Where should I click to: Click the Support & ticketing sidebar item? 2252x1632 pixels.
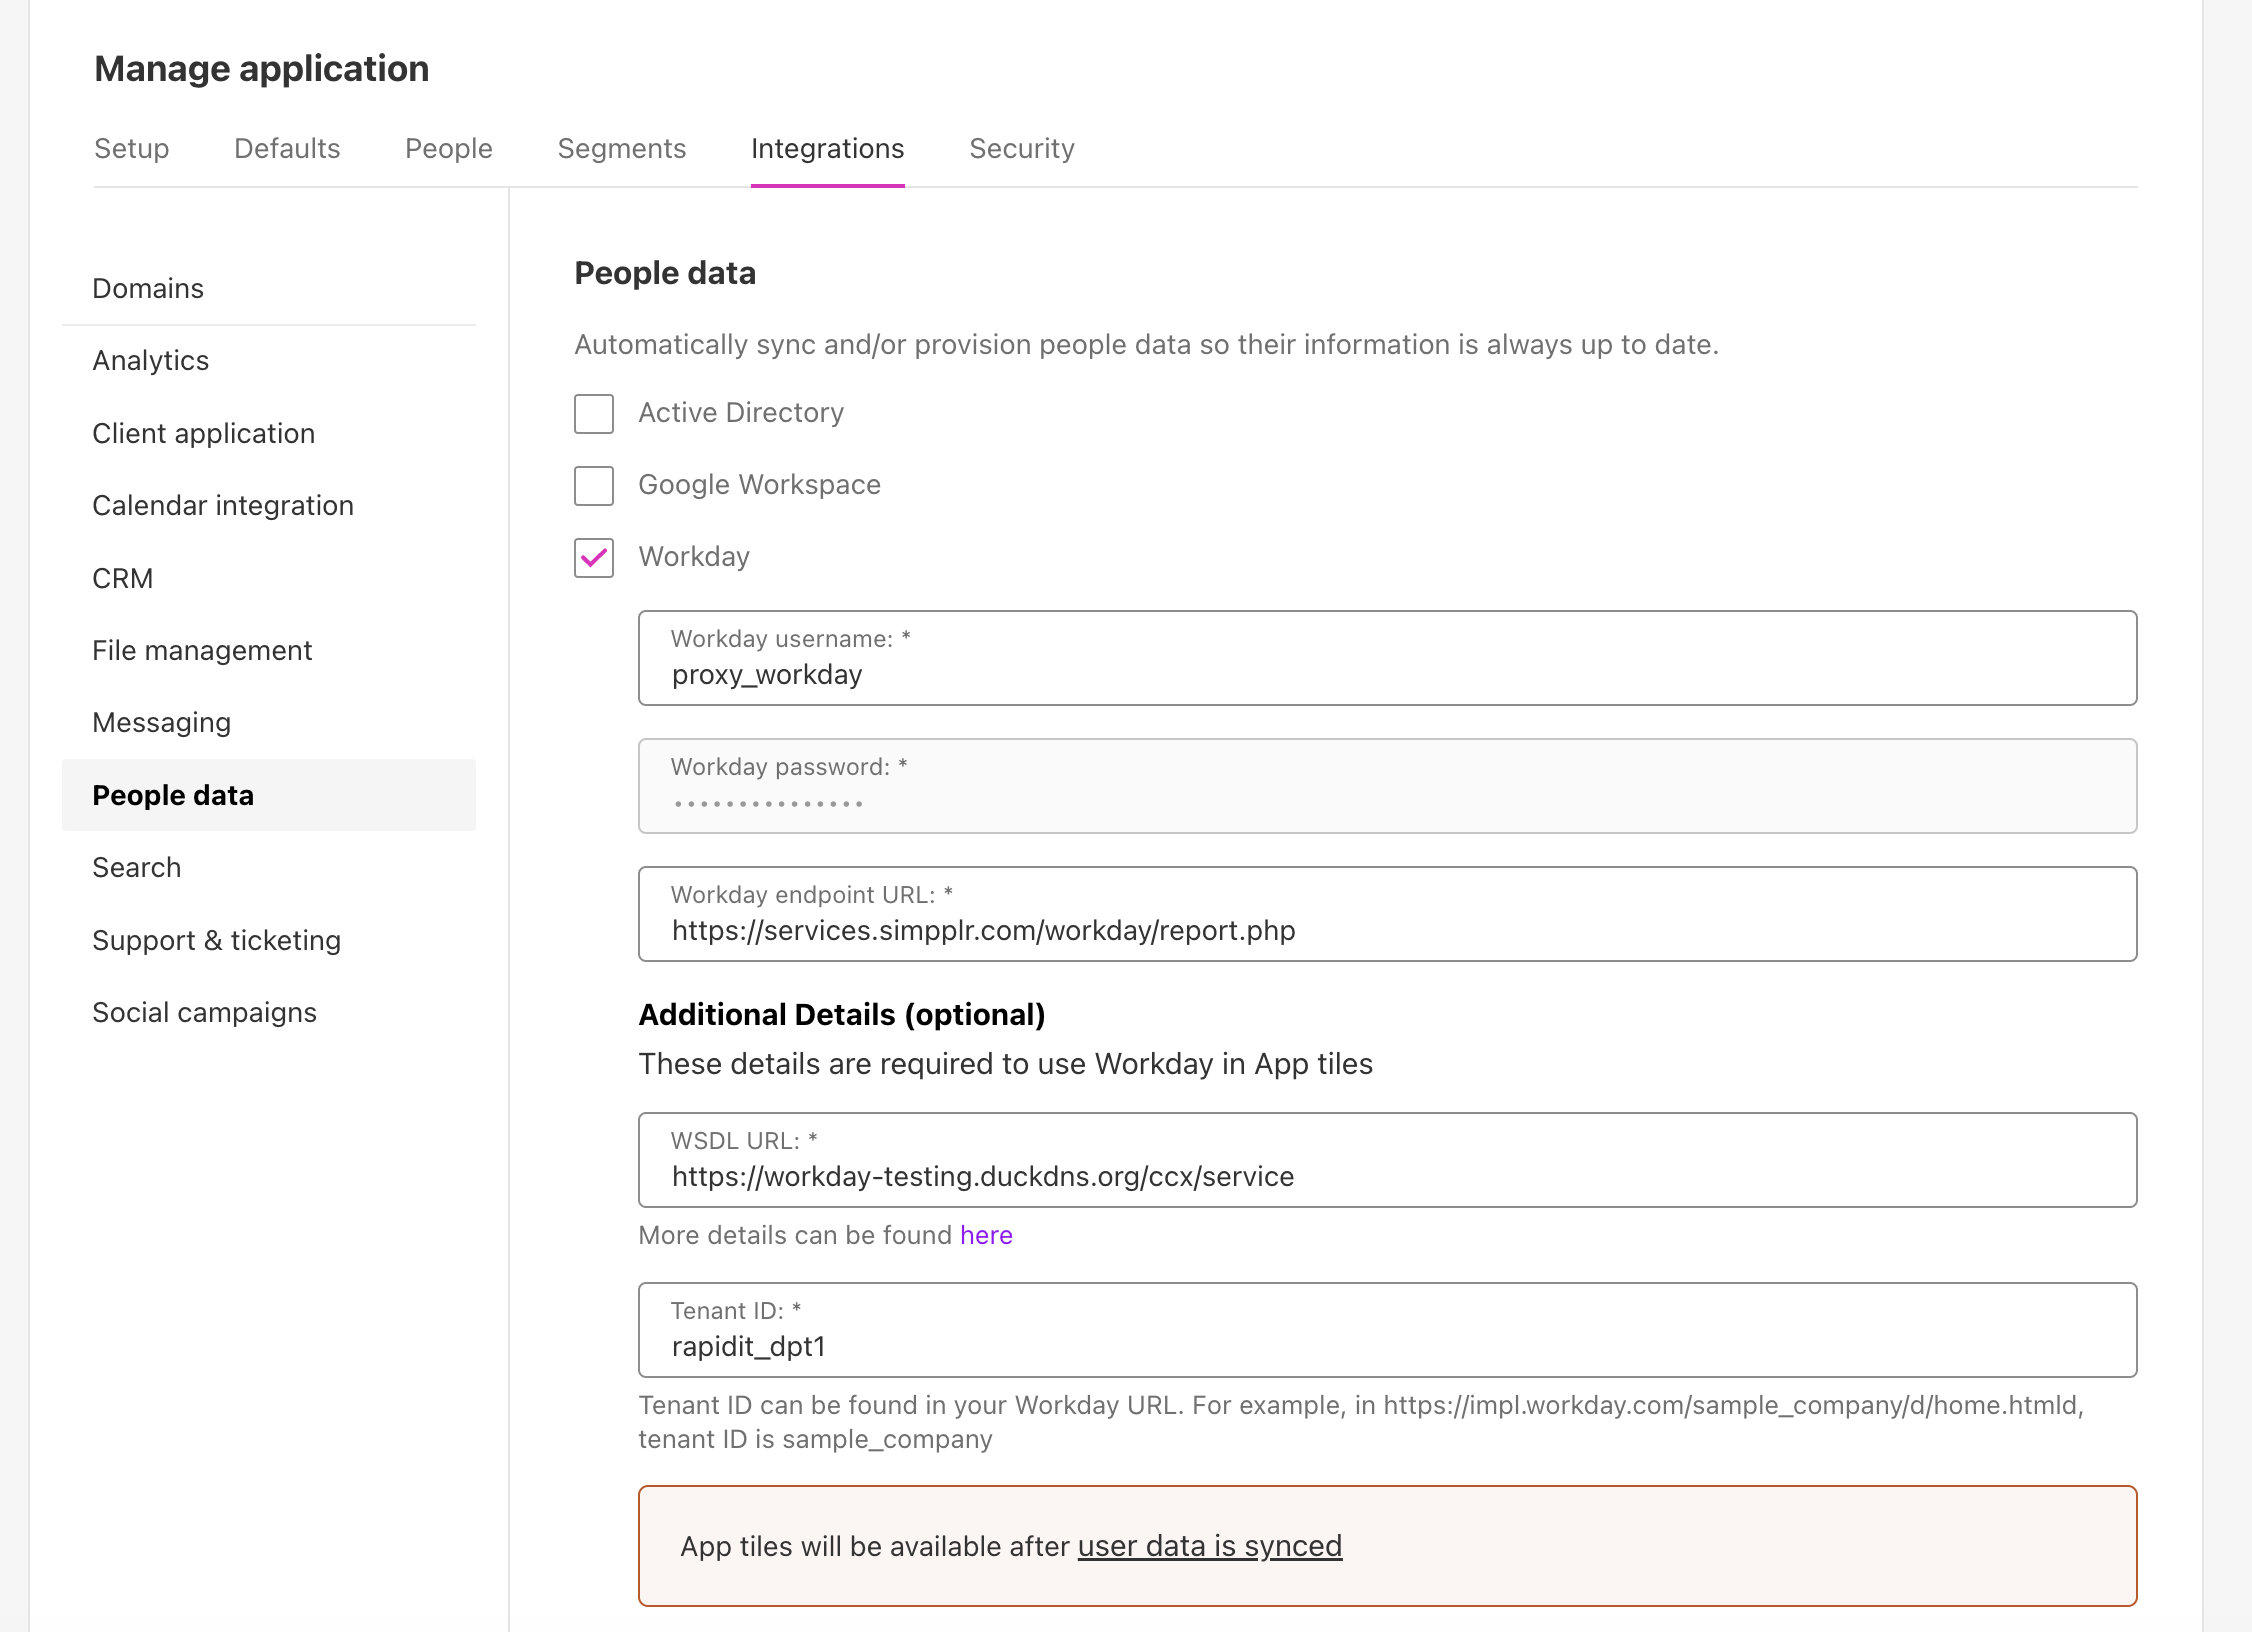point(217,939)
